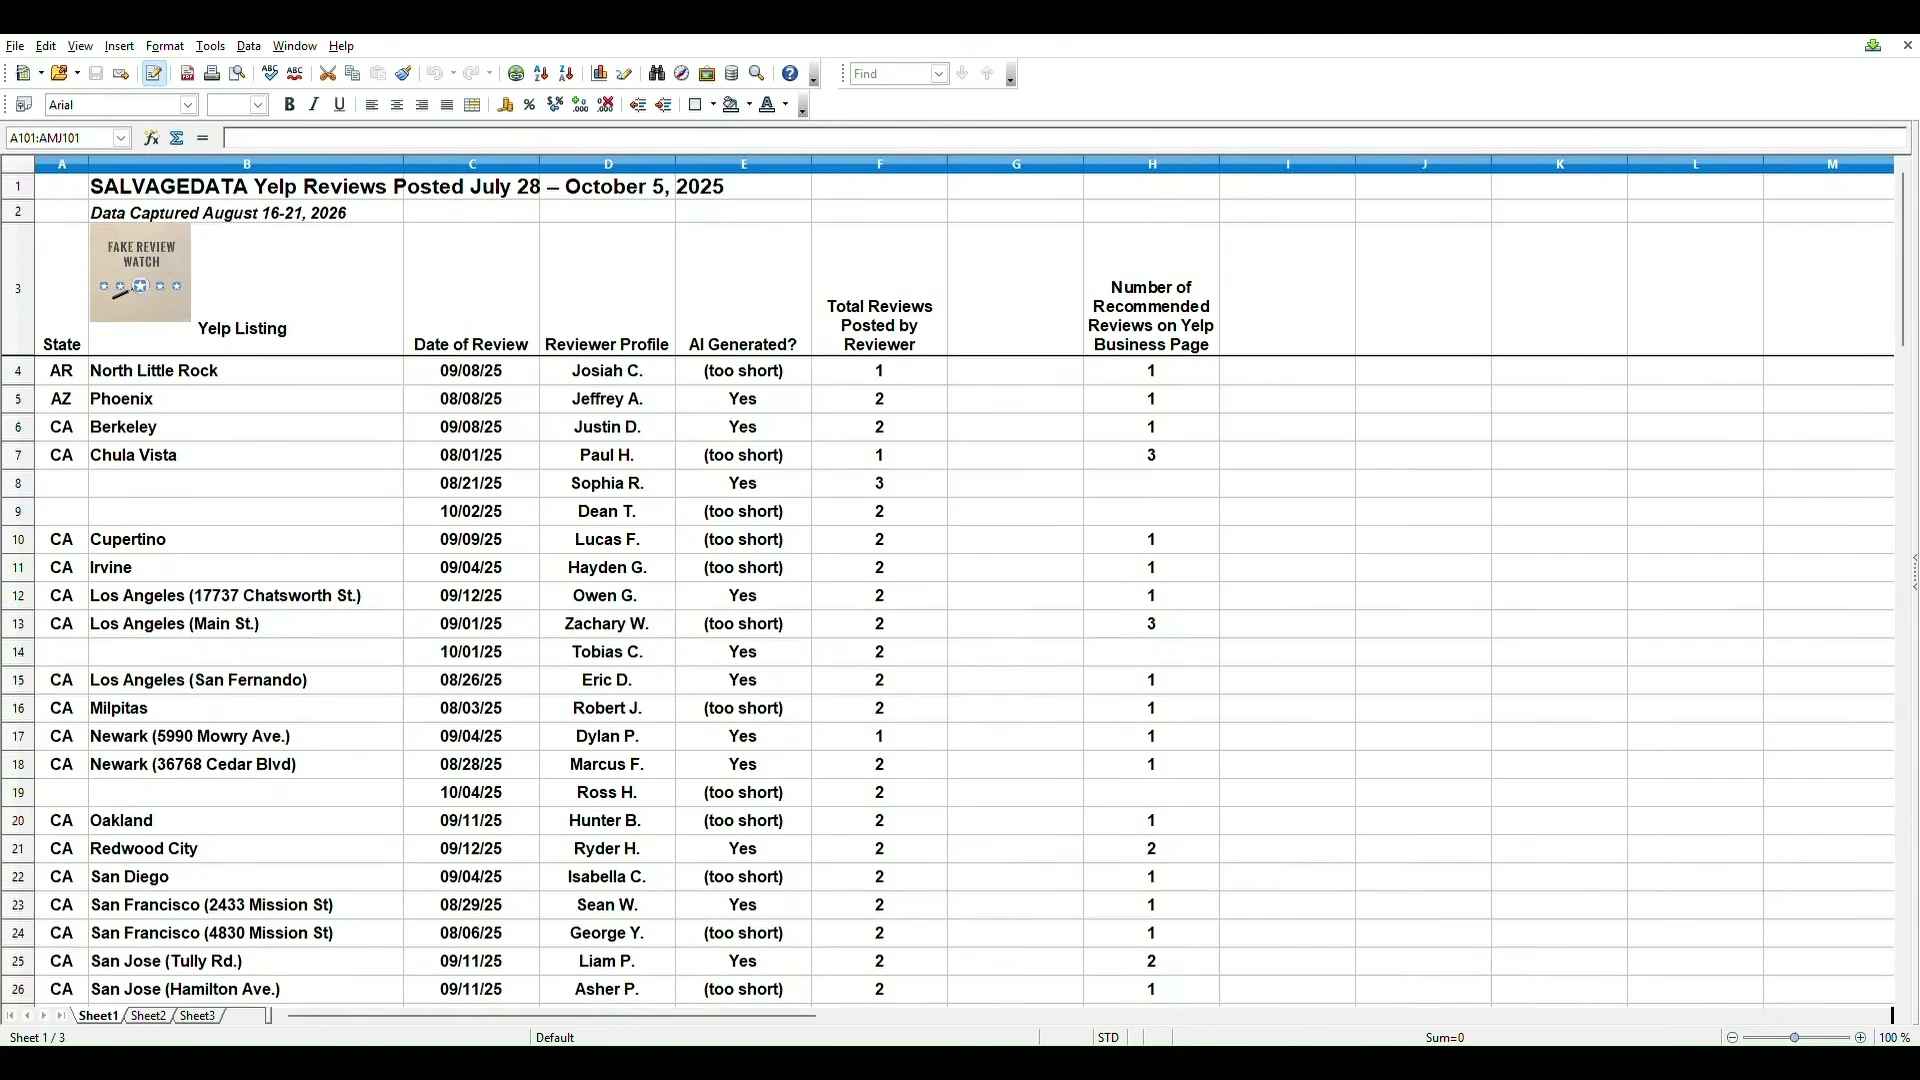Click the formula input line
1920x1080 pixels.
(x=1065, y=138)
